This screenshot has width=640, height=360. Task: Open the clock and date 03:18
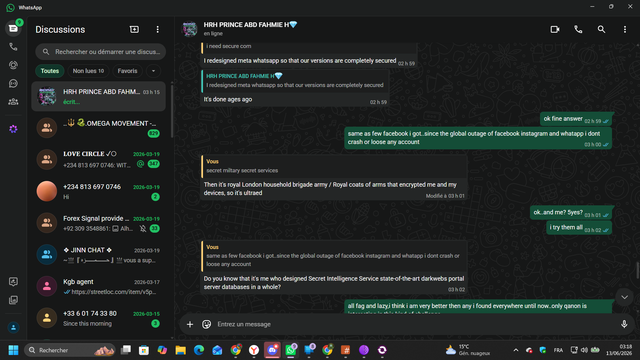619,350
